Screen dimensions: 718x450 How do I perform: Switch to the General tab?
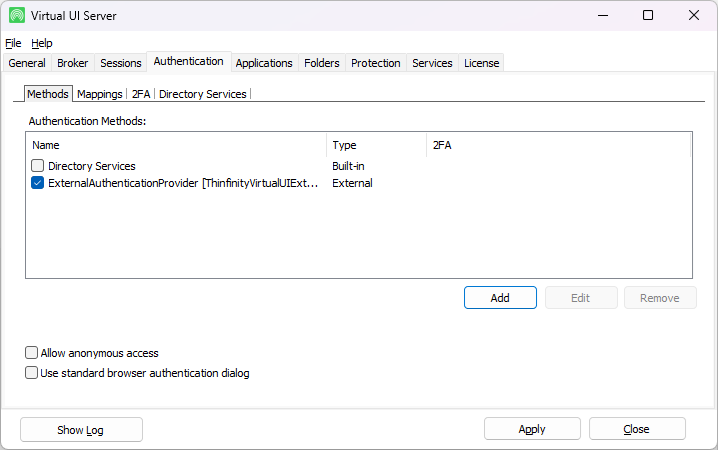coord(27,63)
